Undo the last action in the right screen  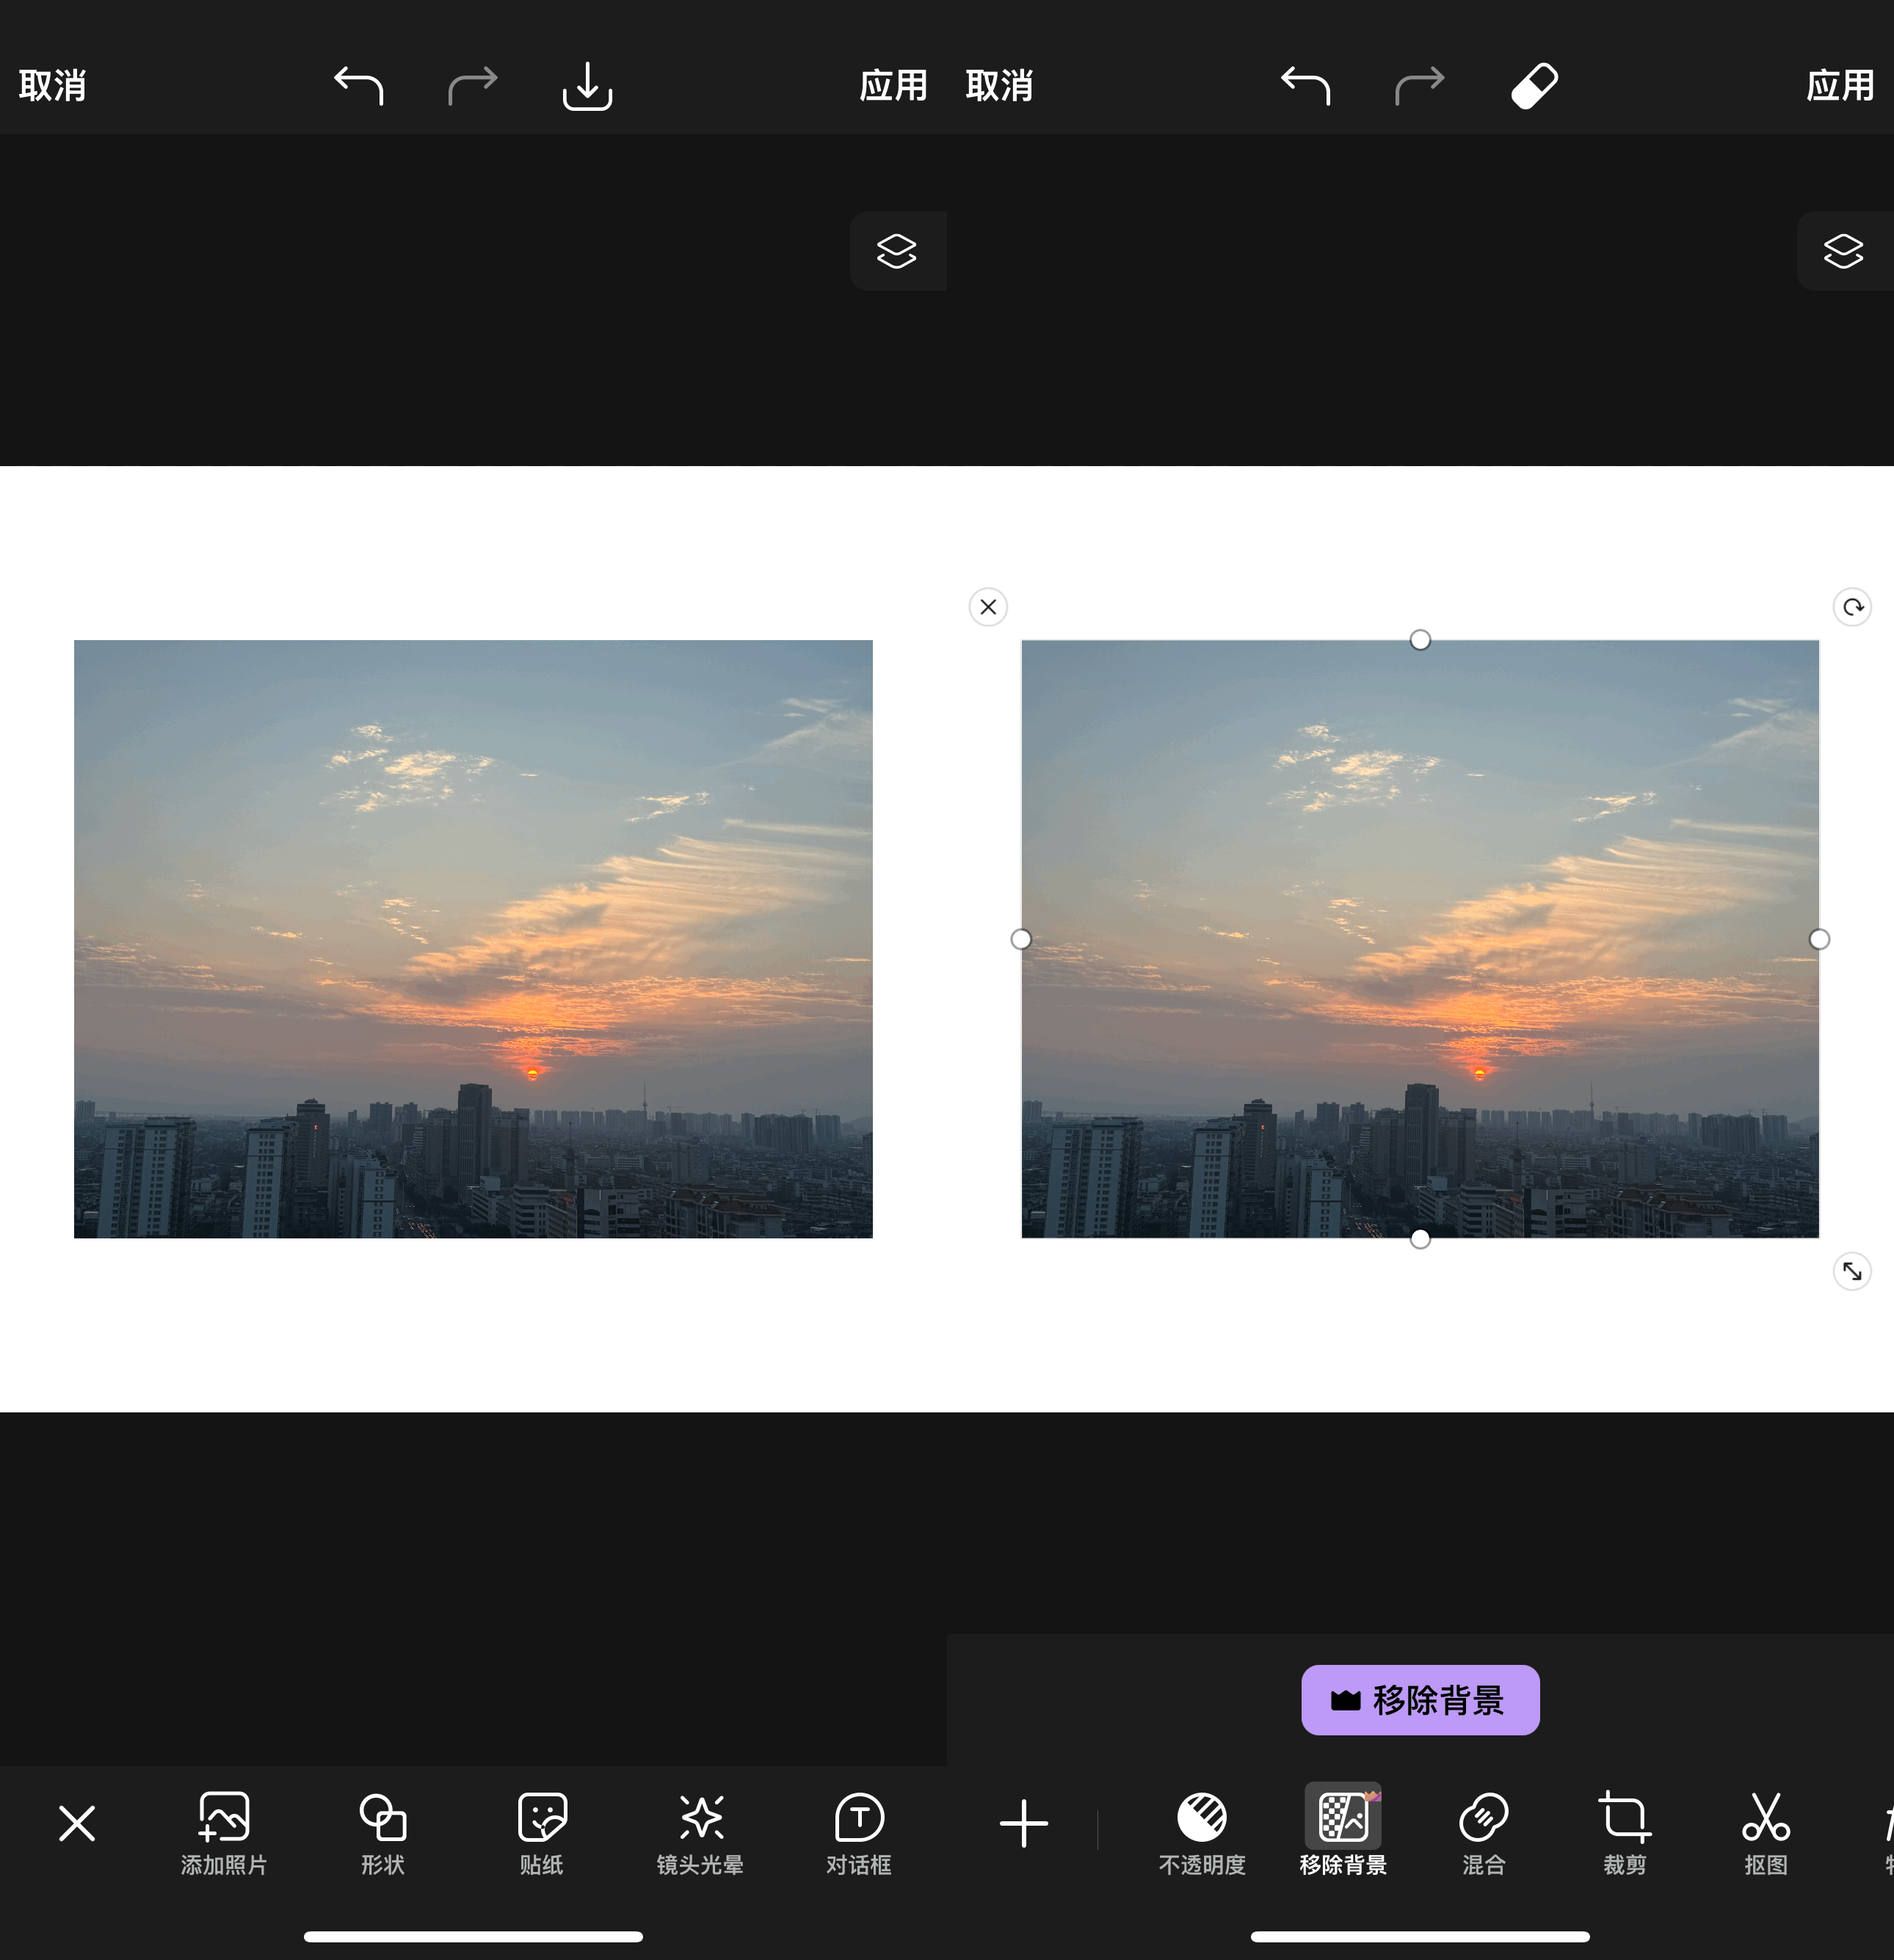[x=1305, y=86]
